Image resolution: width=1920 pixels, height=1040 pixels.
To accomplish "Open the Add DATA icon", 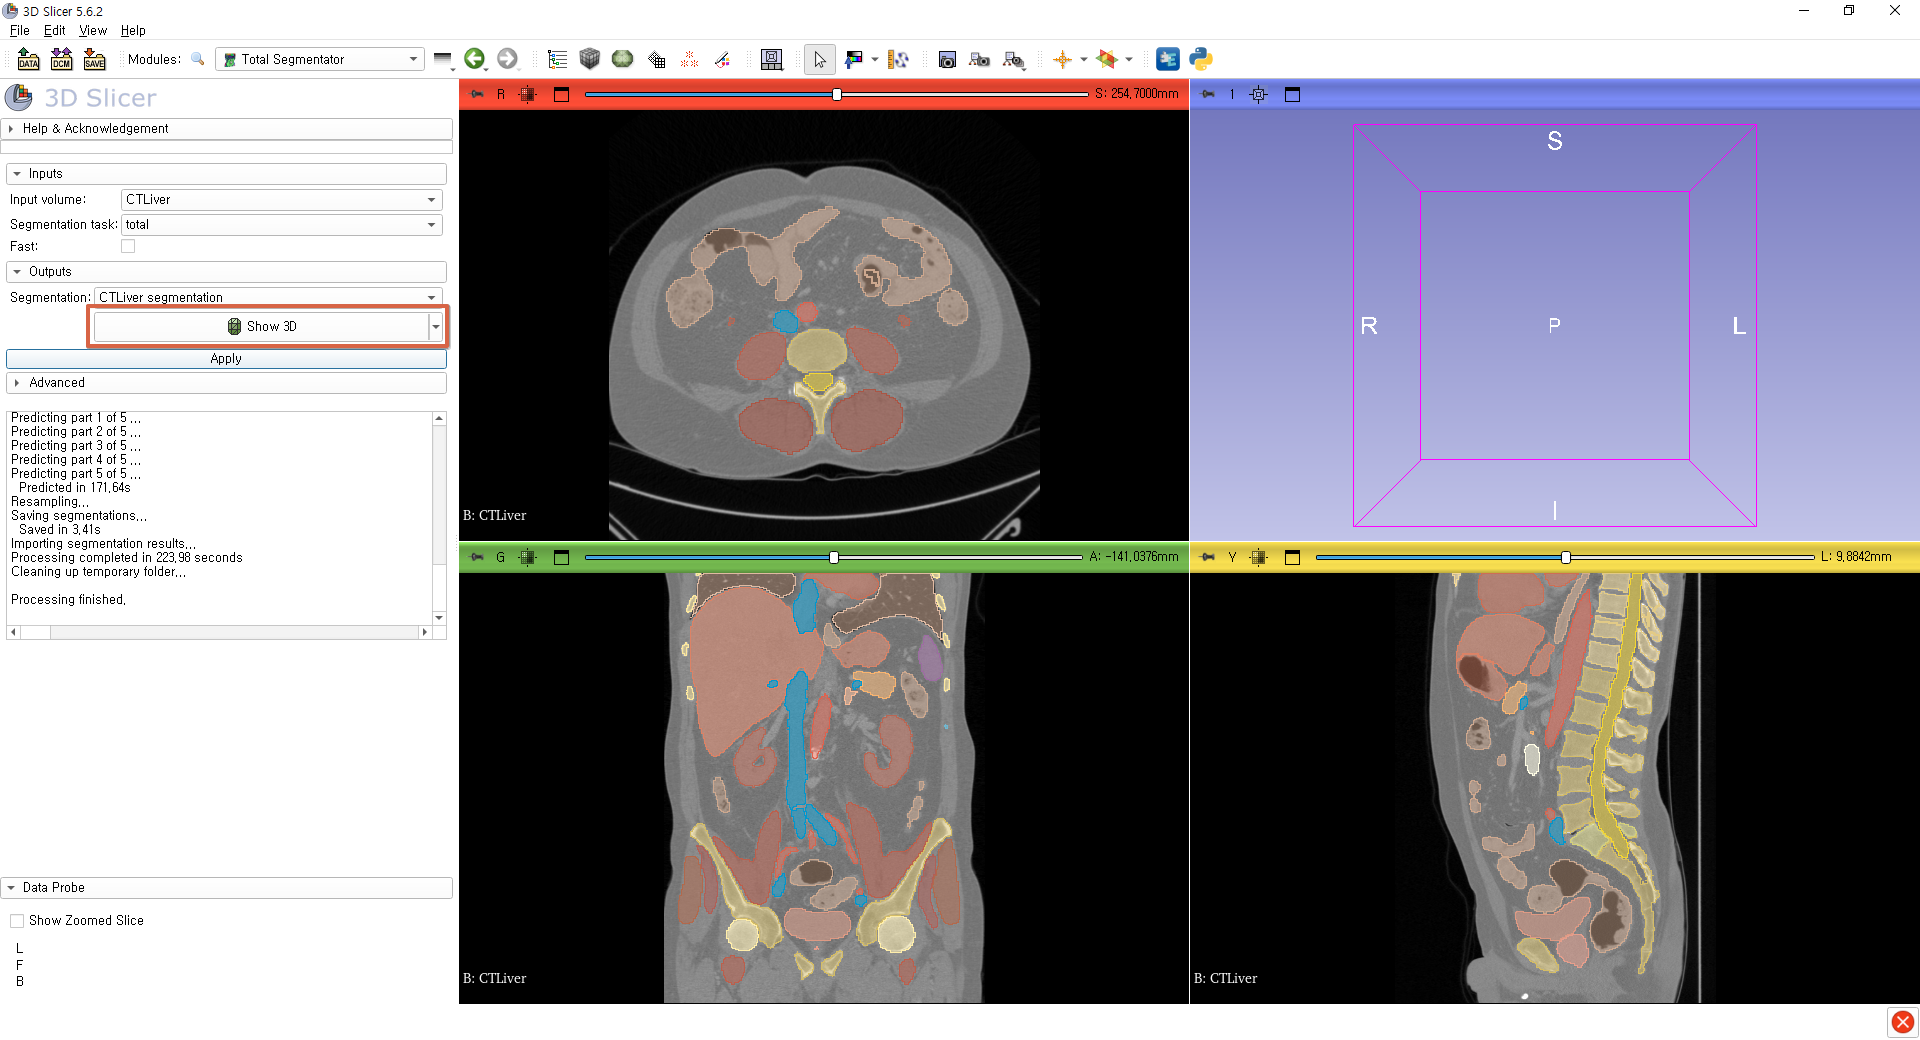I will pyautogui.click(x=28, y=60).
